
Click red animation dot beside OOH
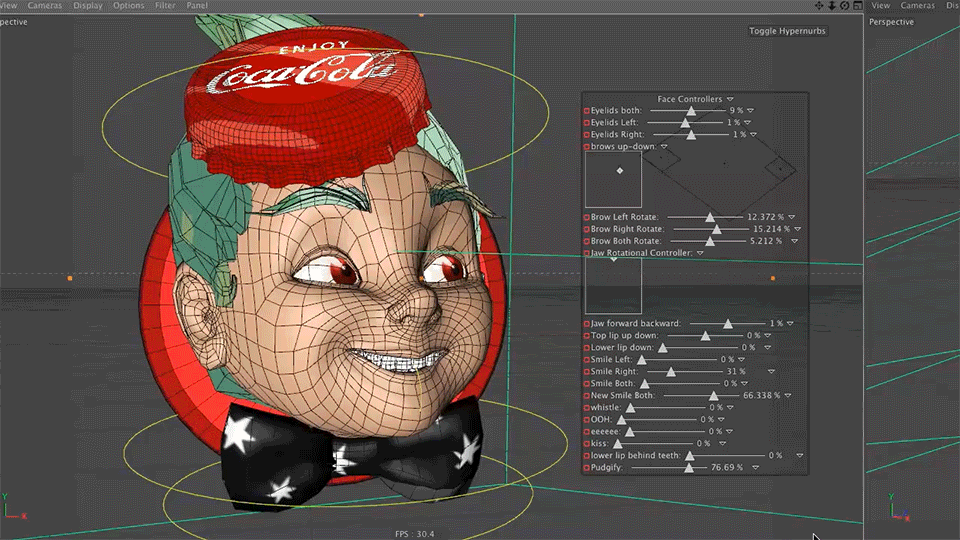coord(587,420)
